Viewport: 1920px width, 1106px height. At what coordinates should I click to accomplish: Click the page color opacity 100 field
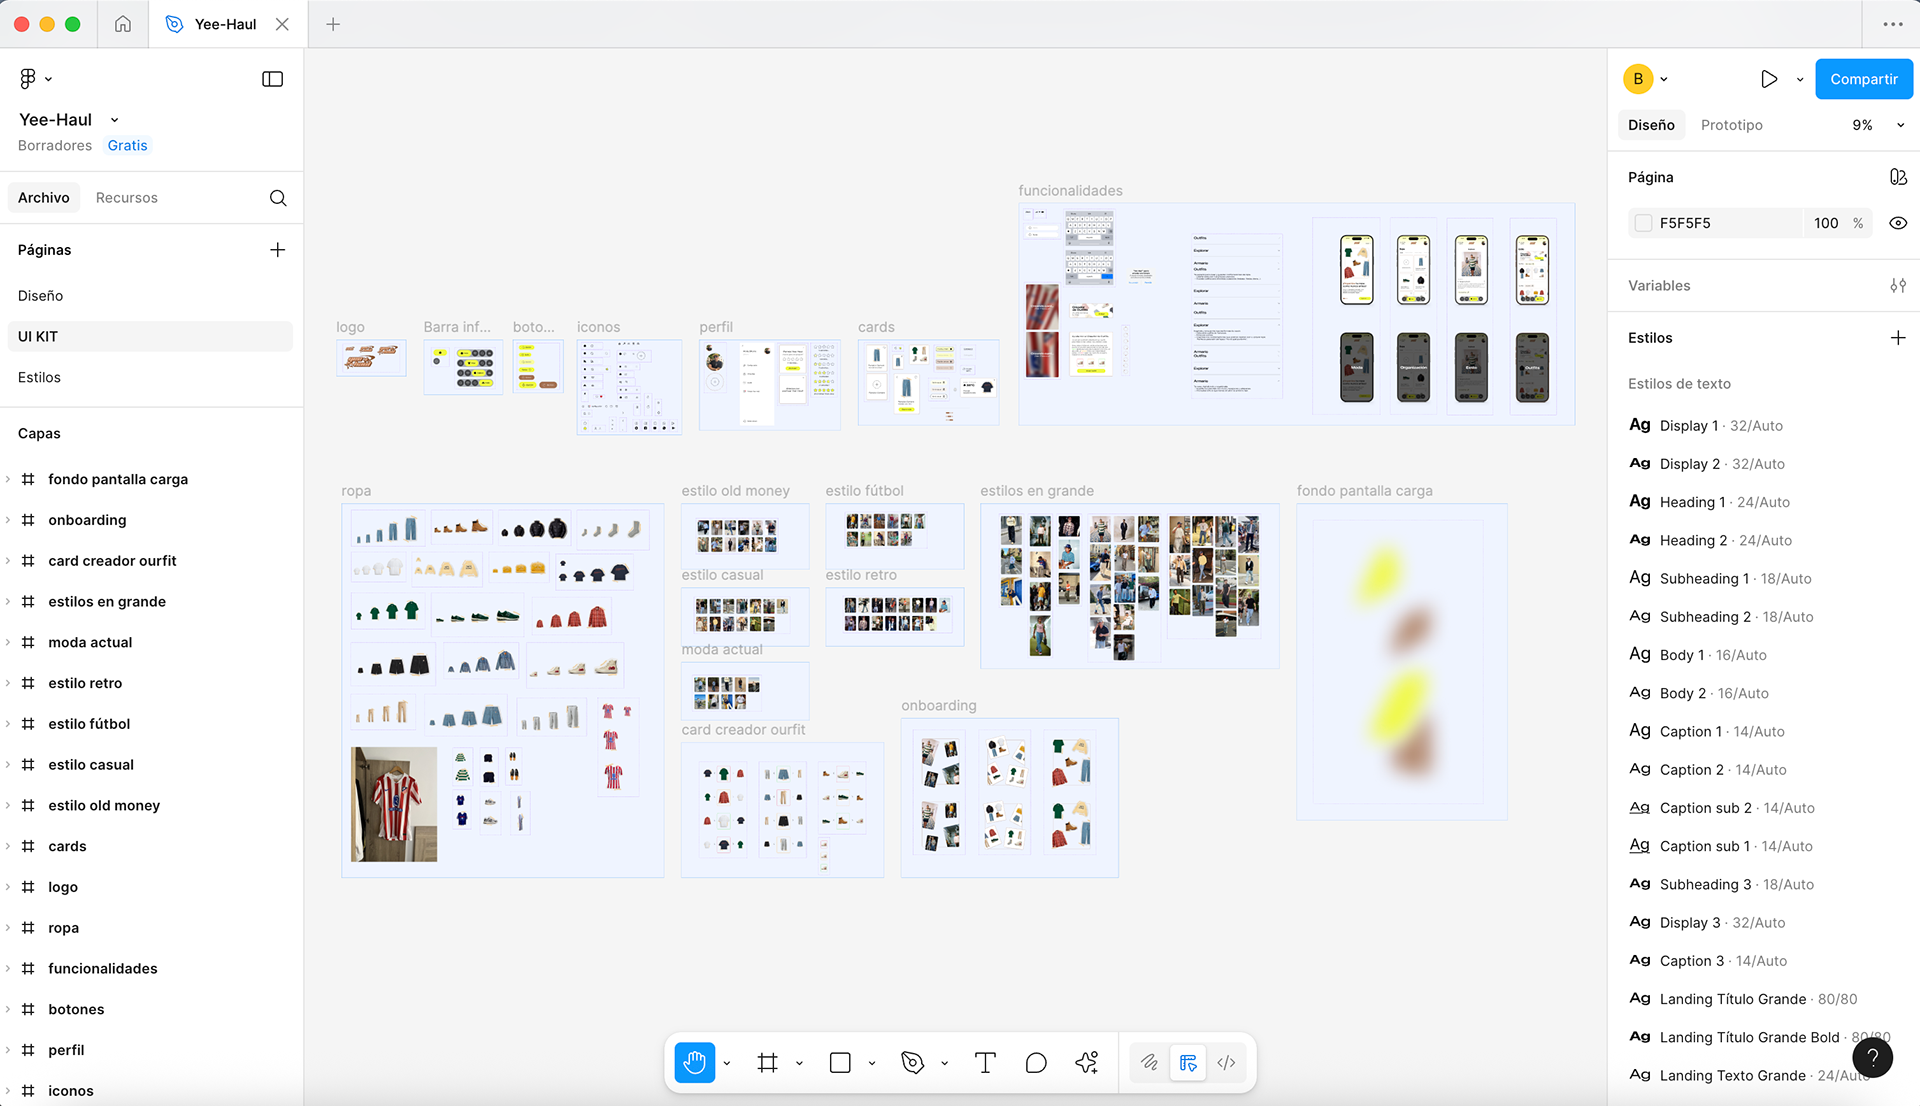coord(1826,223)
